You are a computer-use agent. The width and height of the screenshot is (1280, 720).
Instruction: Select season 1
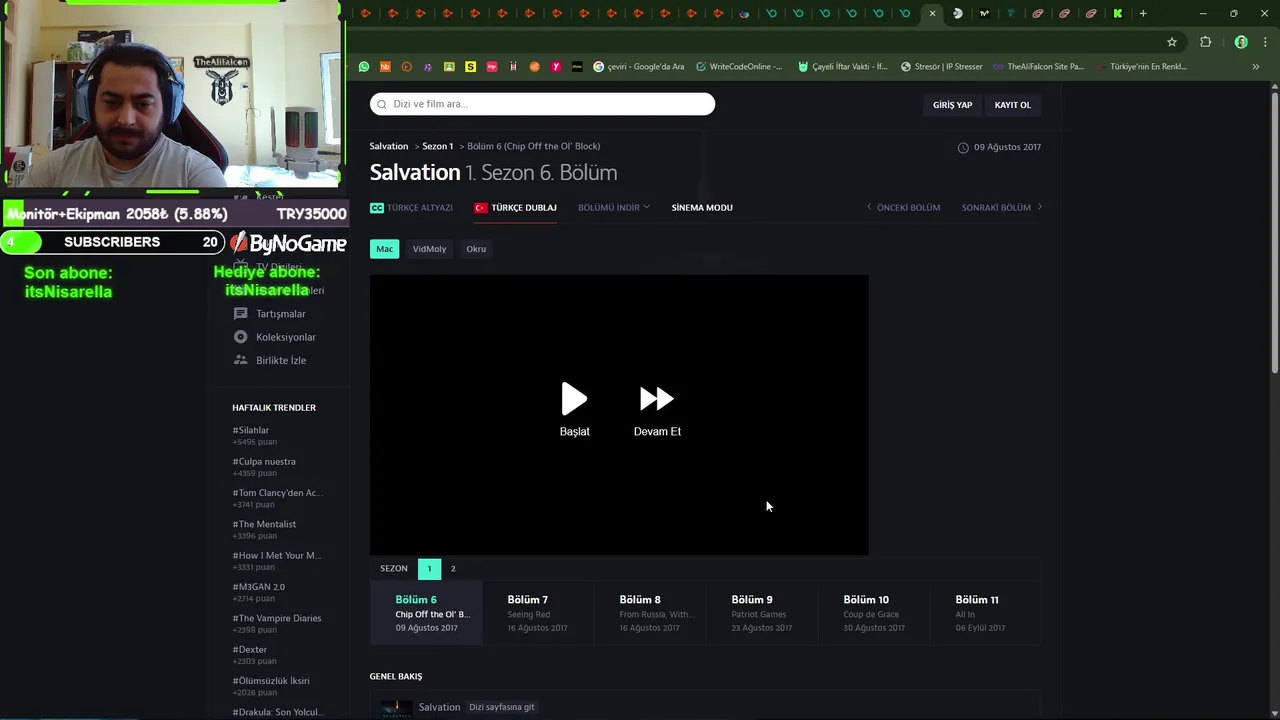pyautogui.click(x=429, y=568)
